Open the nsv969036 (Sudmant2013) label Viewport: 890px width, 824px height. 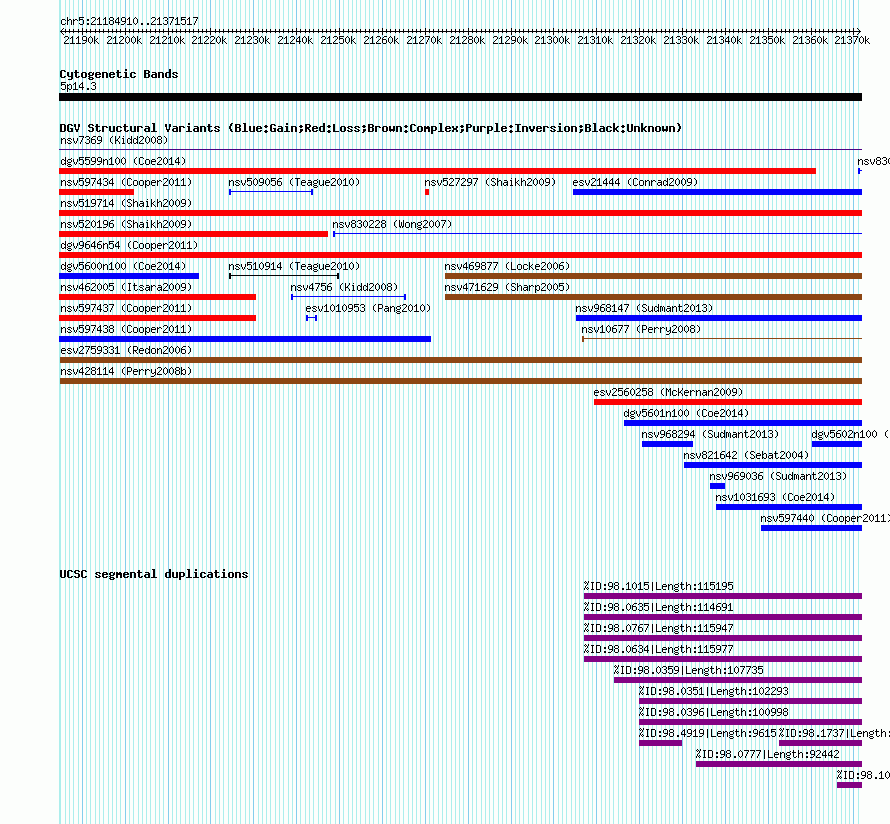[778, 476]
